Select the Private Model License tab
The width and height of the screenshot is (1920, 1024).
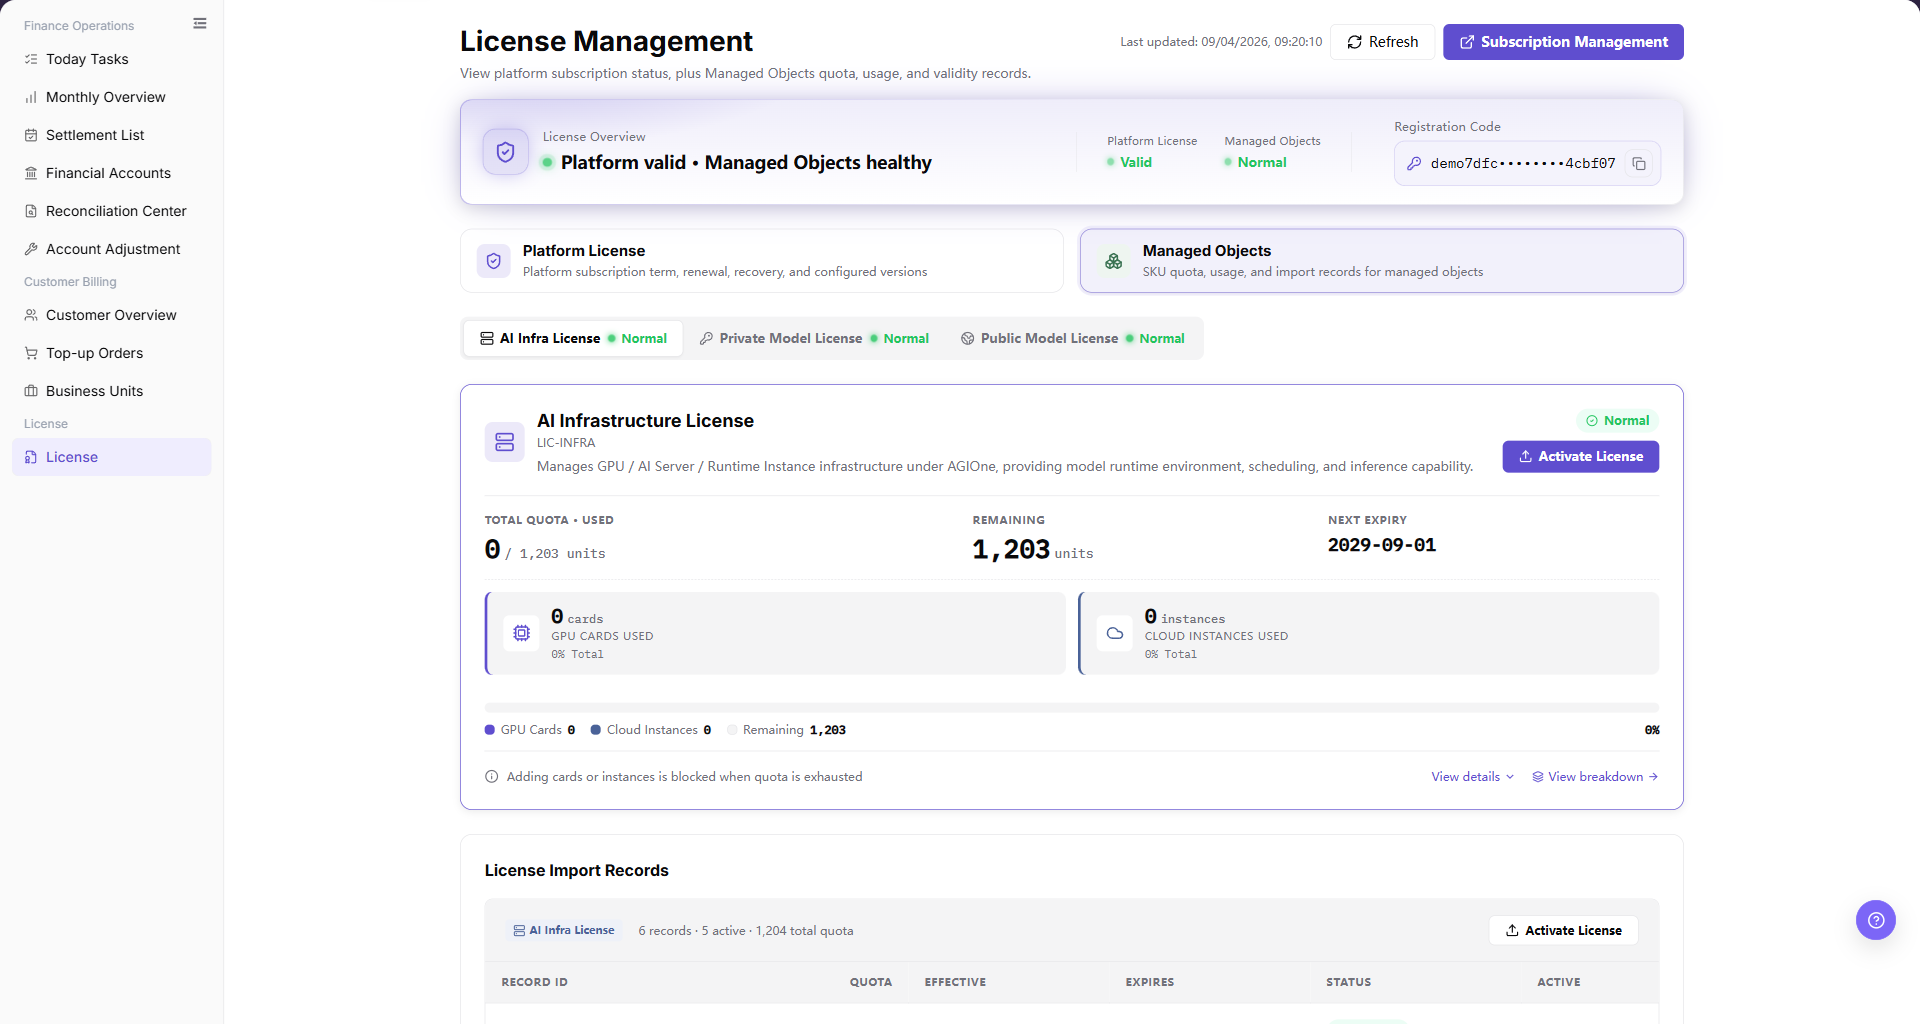(x=814, y=339)
